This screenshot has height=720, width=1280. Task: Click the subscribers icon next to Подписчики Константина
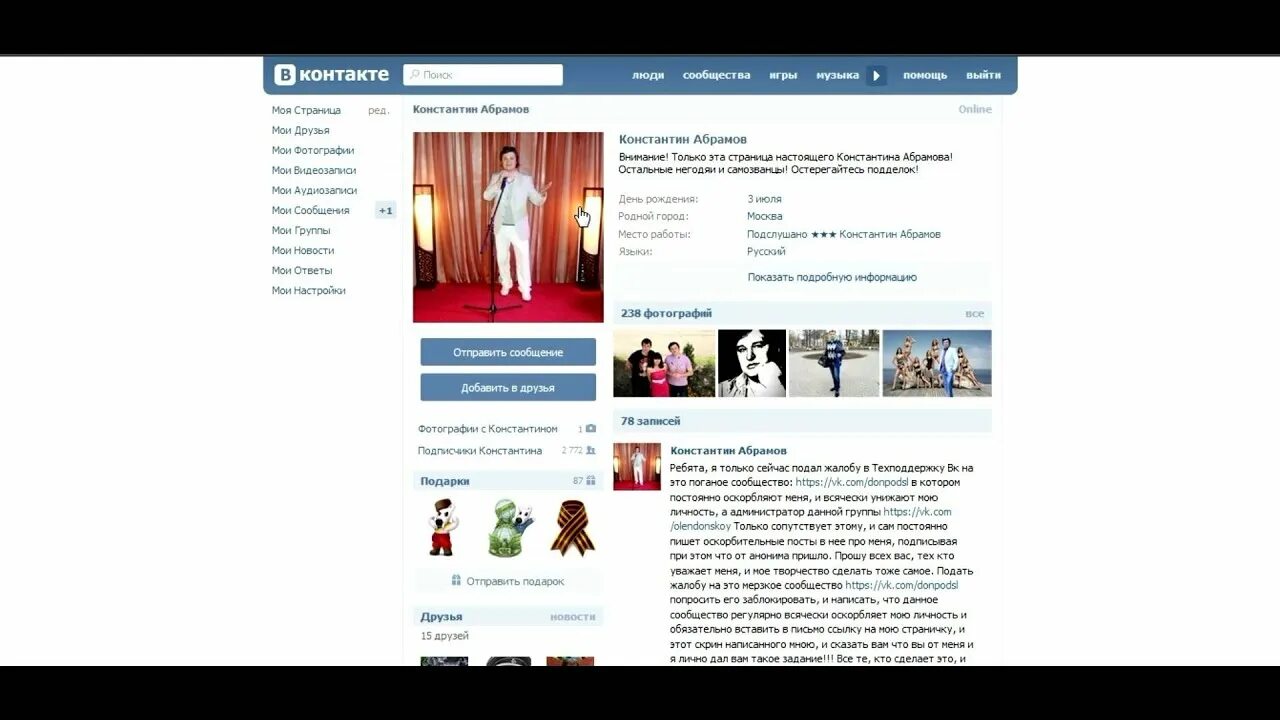[x=591, y=451]
